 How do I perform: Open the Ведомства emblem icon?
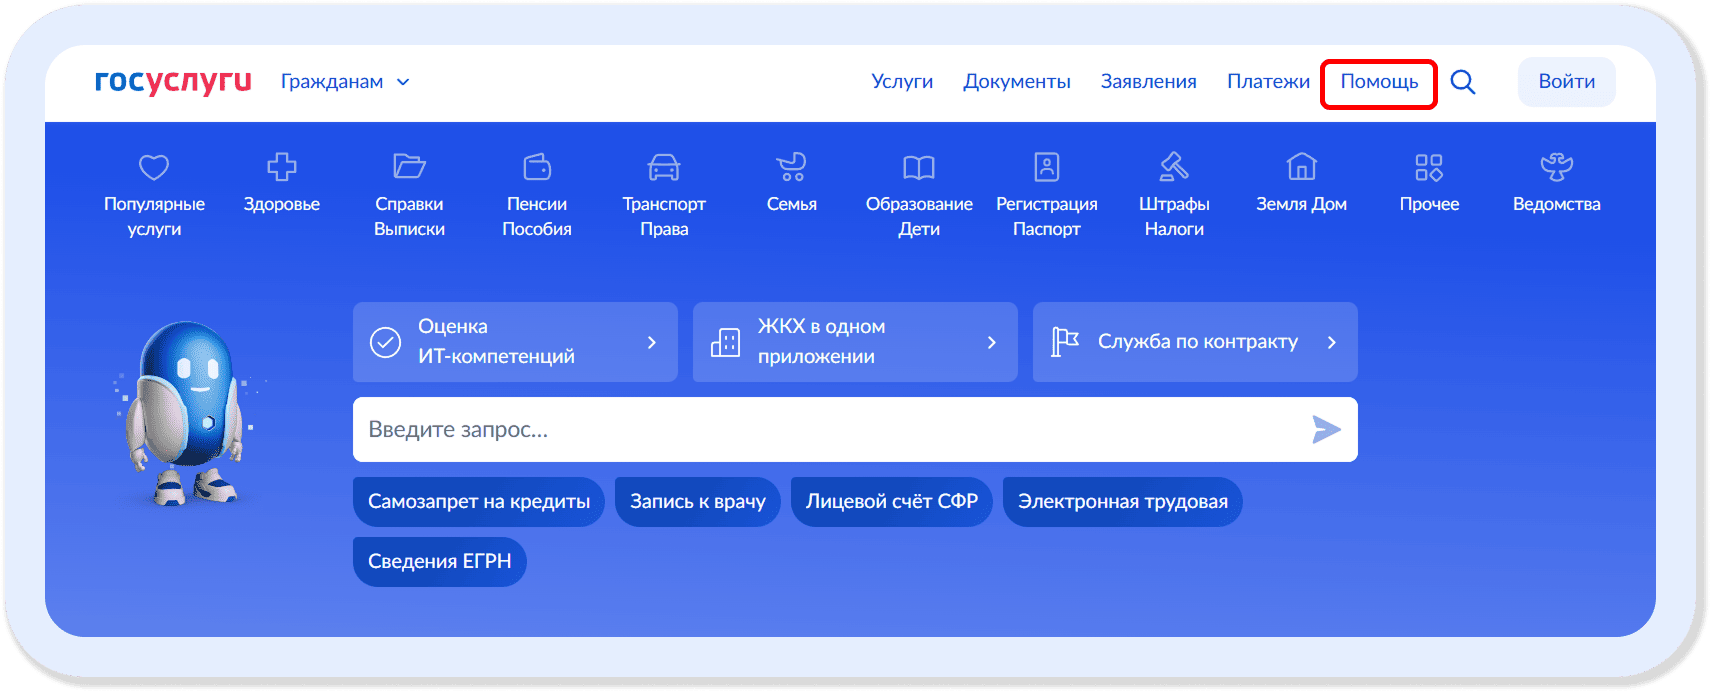[x=1556, y=167]
